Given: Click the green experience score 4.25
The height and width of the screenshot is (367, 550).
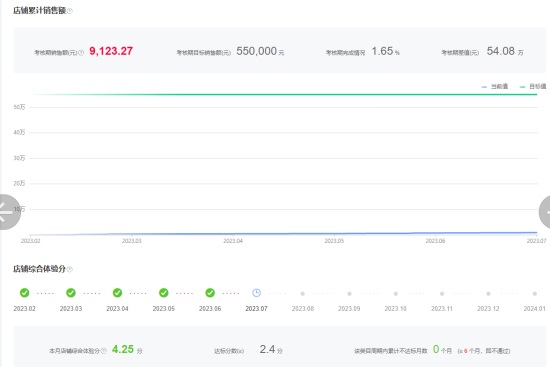Looking at the screenshot, I should pyautogui.click(x=123, y=349).
